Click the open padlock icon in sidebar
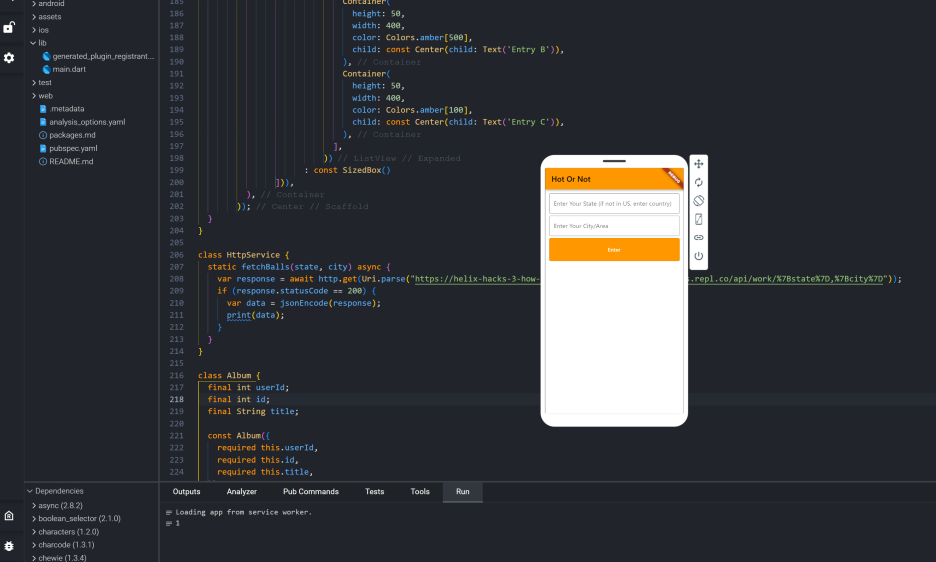This screenshot has width=936, height=562. [x=9, y=27]
